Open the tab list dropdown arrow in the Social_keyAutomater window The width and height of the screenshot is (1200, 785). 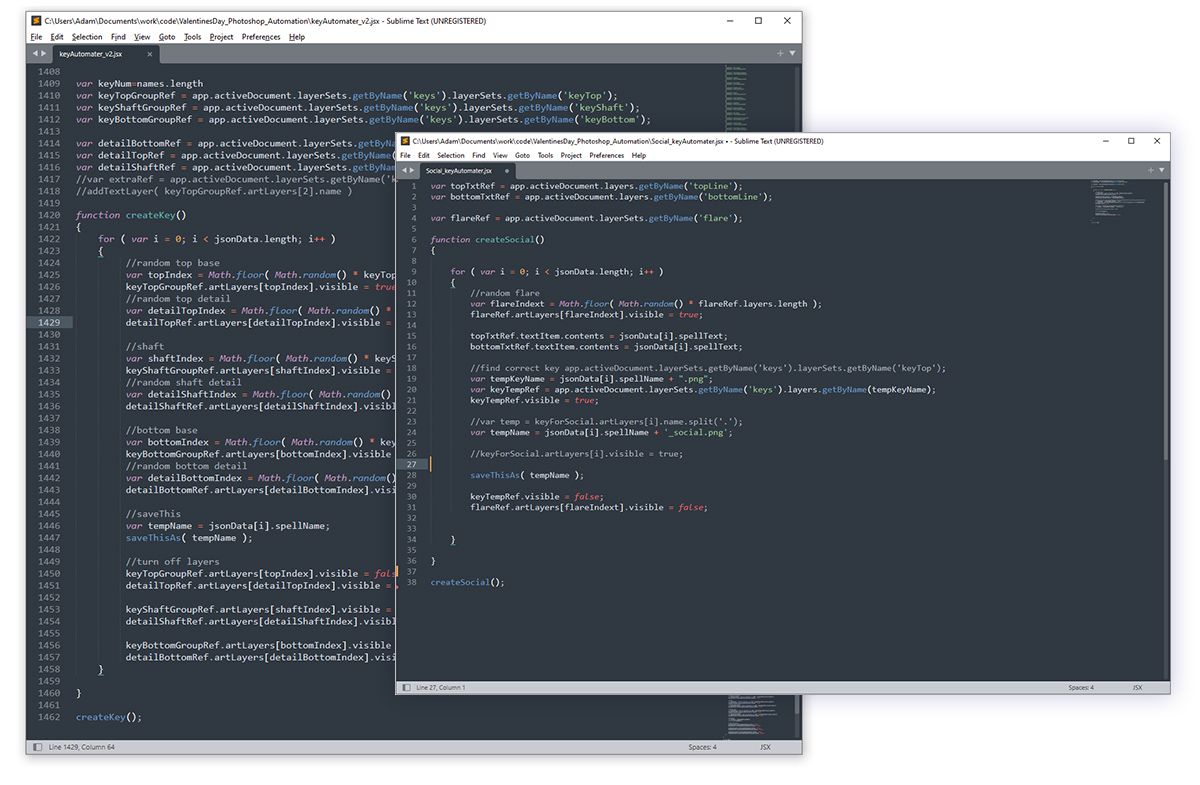[x=1162, y=171]
